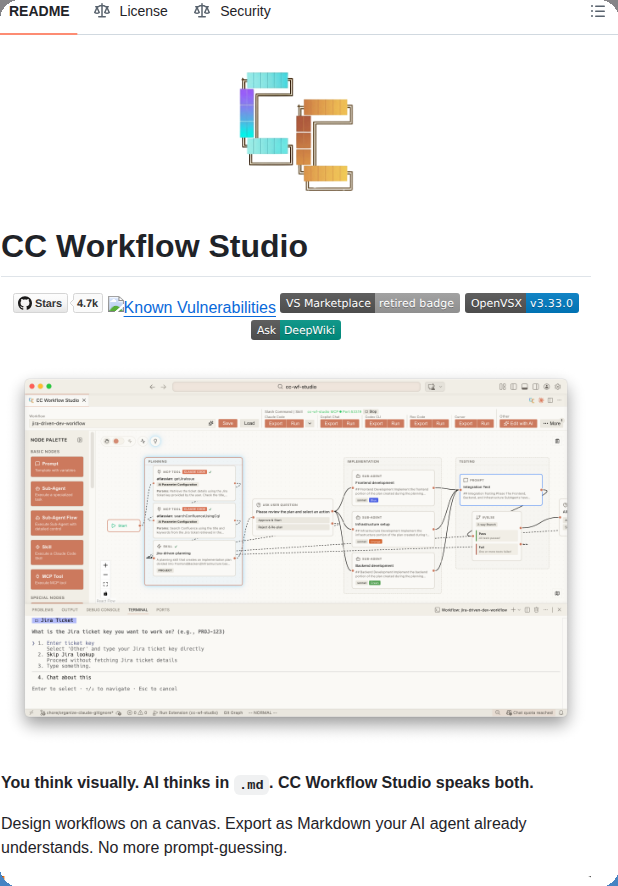Click the 'Design workflows on a canvas' paragraph

point(264,835)
